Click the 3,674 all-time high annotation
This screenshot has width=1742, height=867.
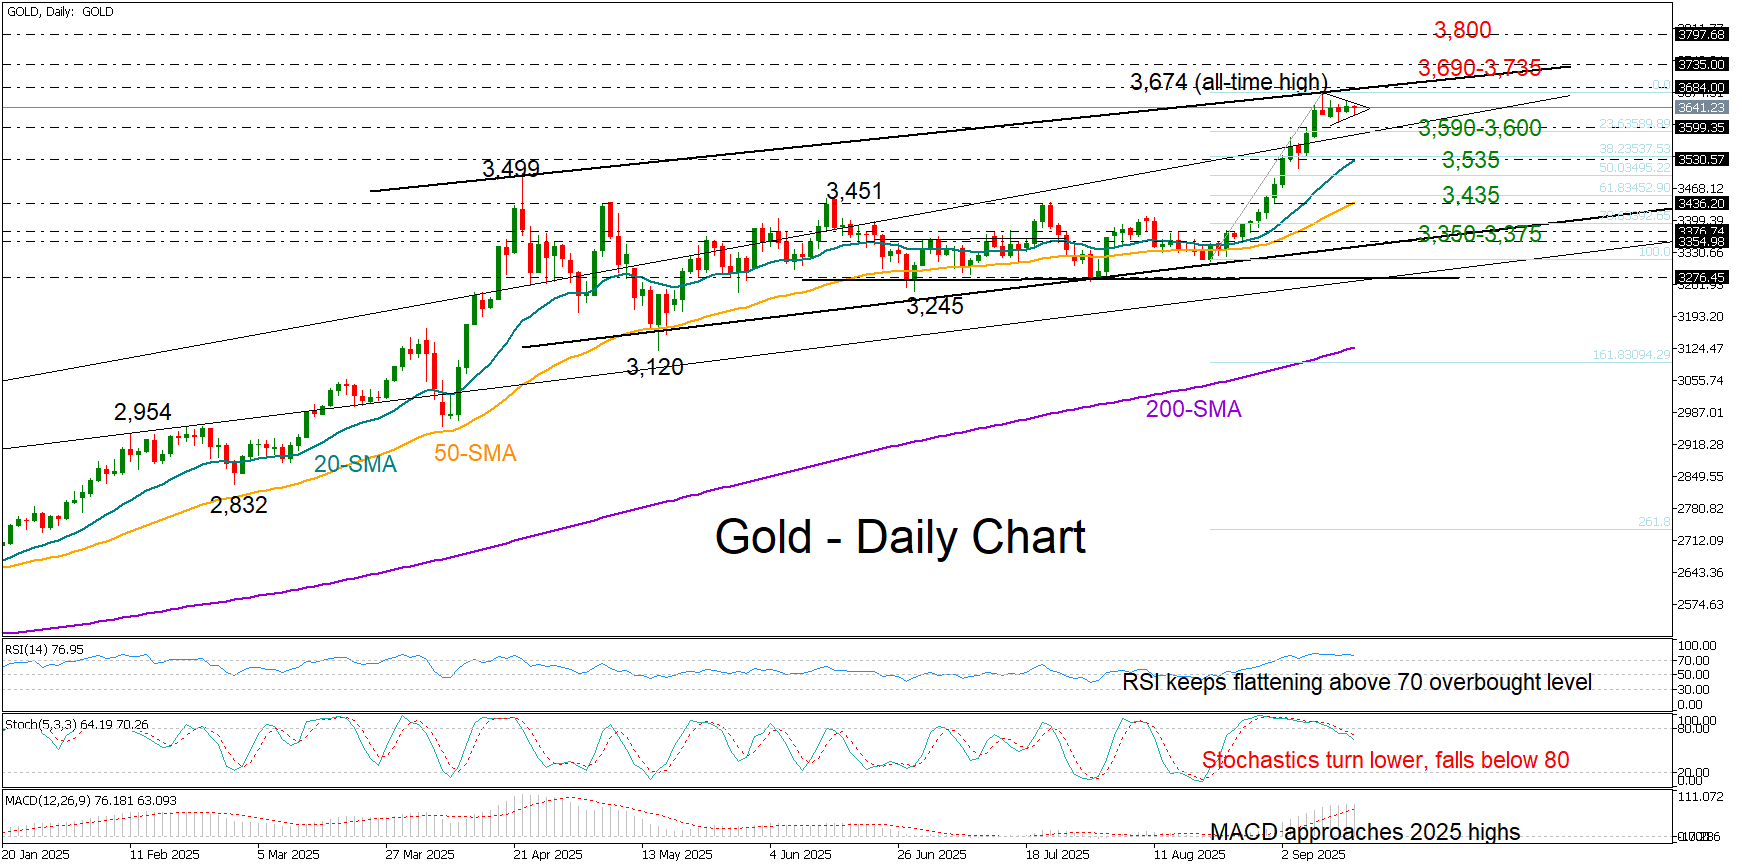point(1228,82)
